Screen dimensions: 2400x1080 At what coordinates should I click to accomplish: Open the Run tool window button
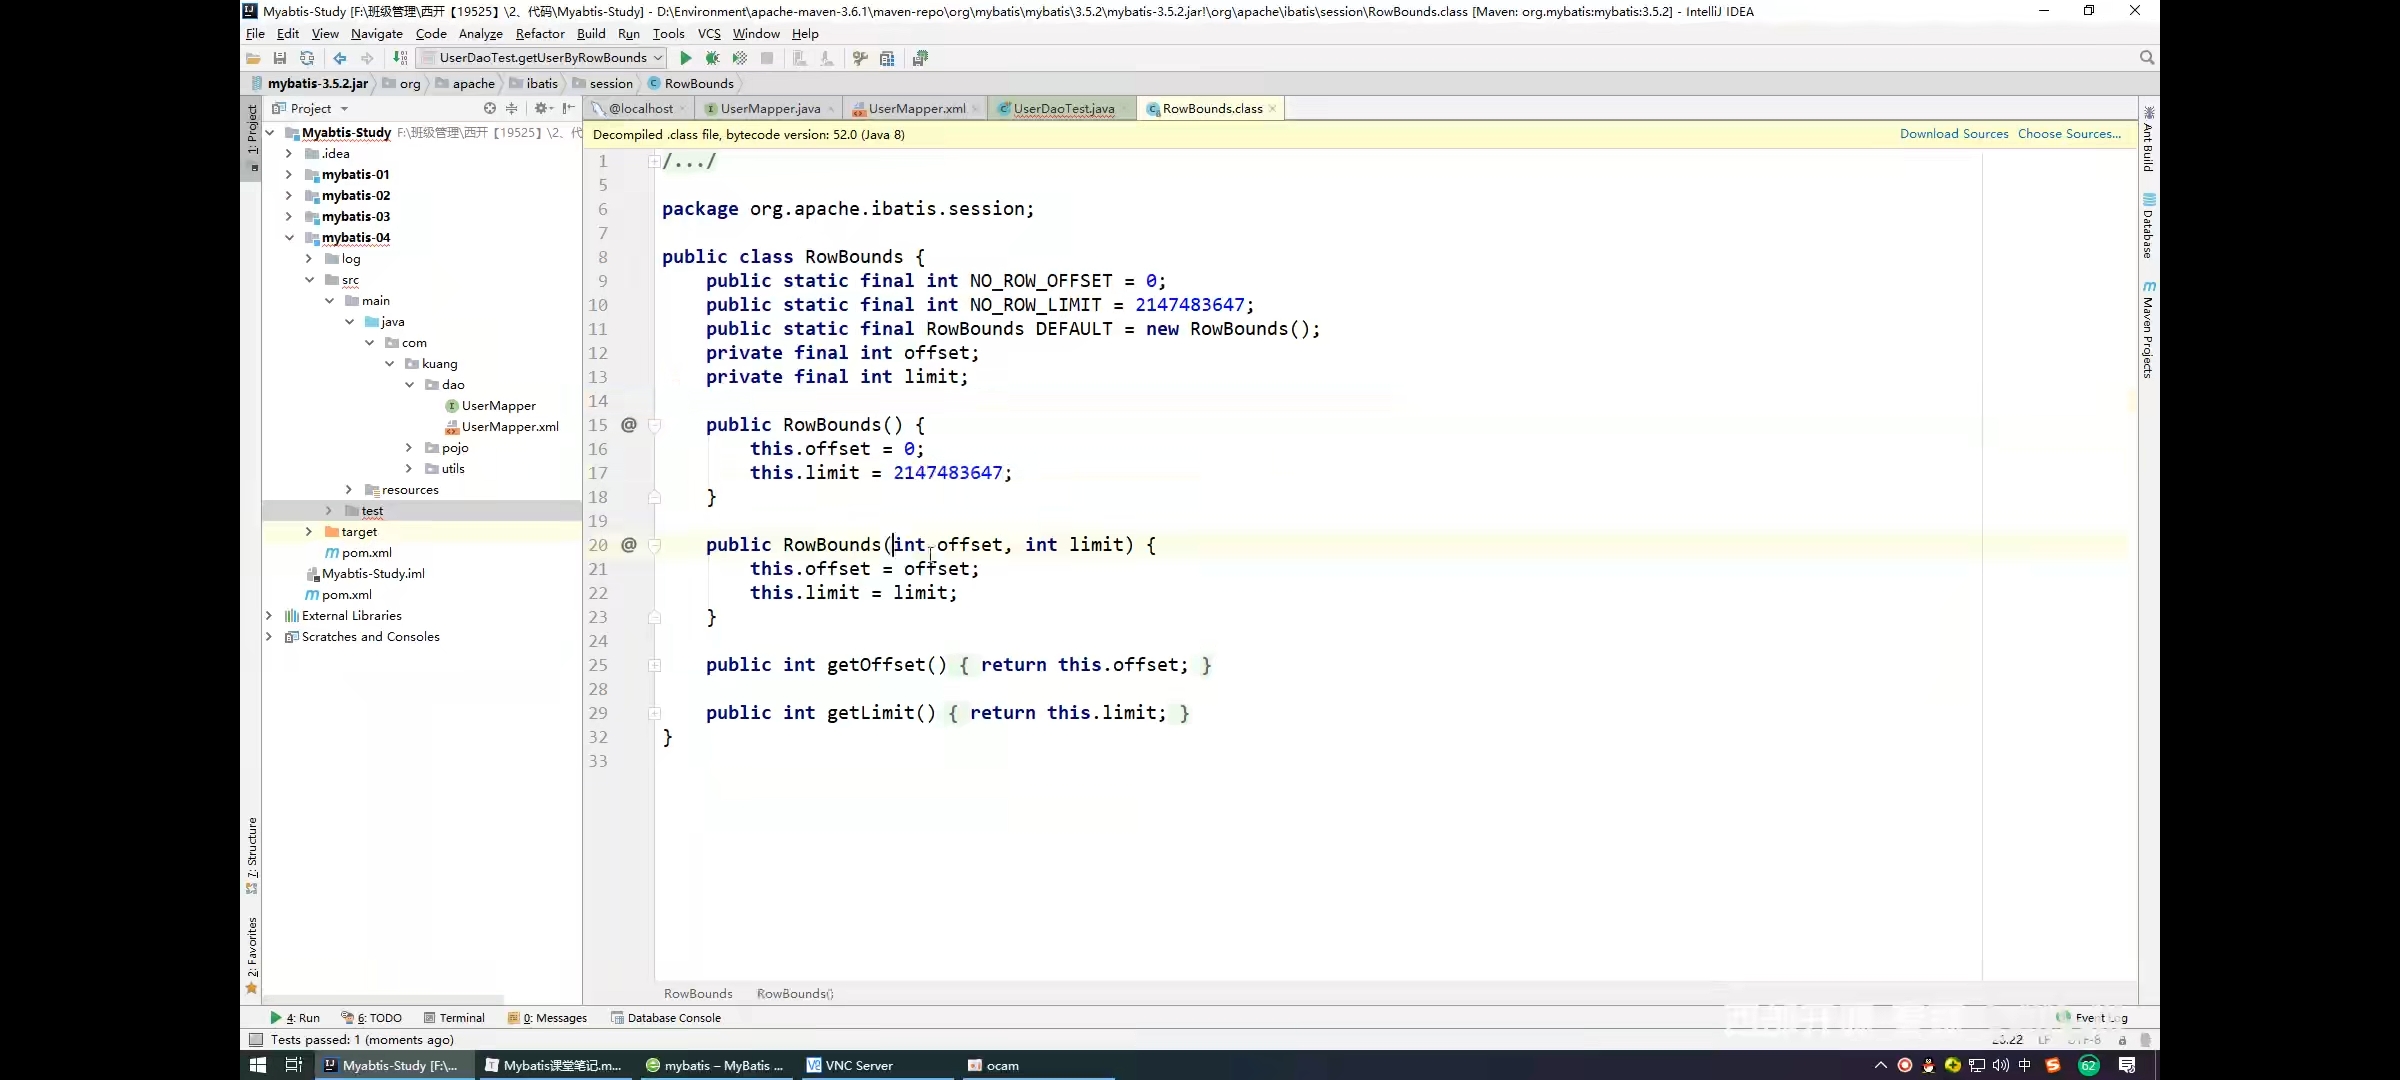coord(295,1018)
